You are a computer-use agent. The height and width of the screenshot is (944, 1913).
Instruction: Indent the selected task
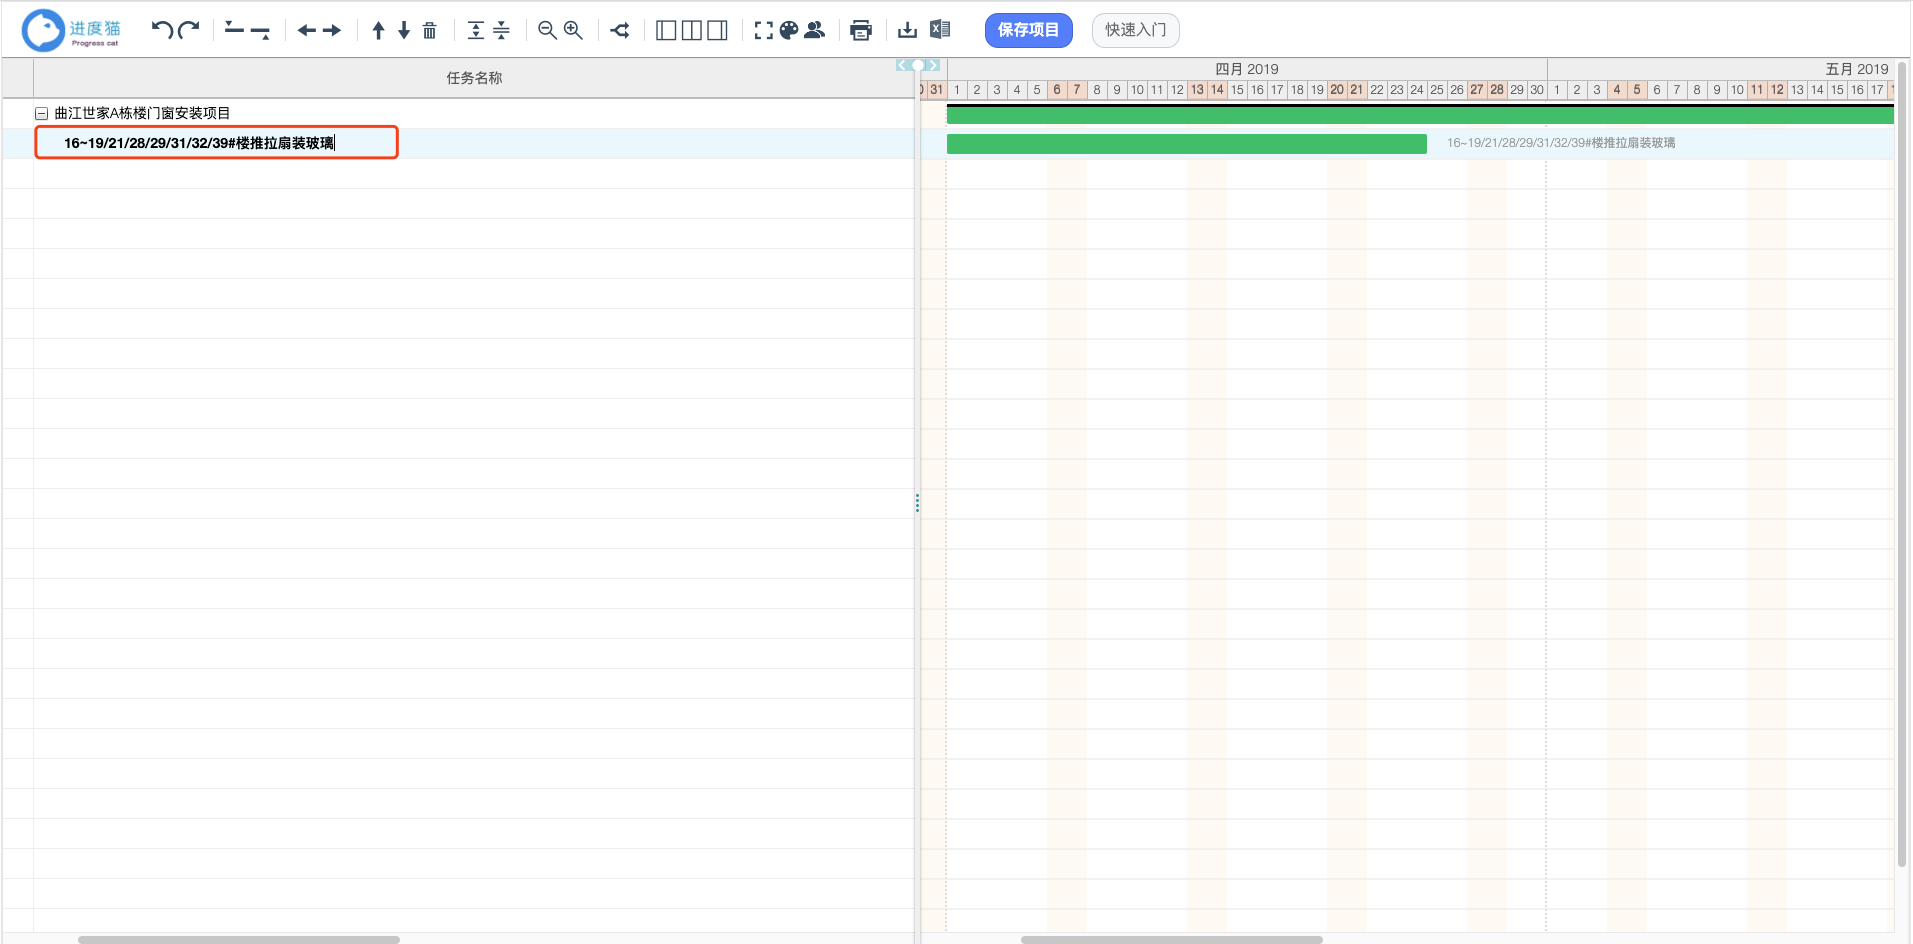coord(332,30)
